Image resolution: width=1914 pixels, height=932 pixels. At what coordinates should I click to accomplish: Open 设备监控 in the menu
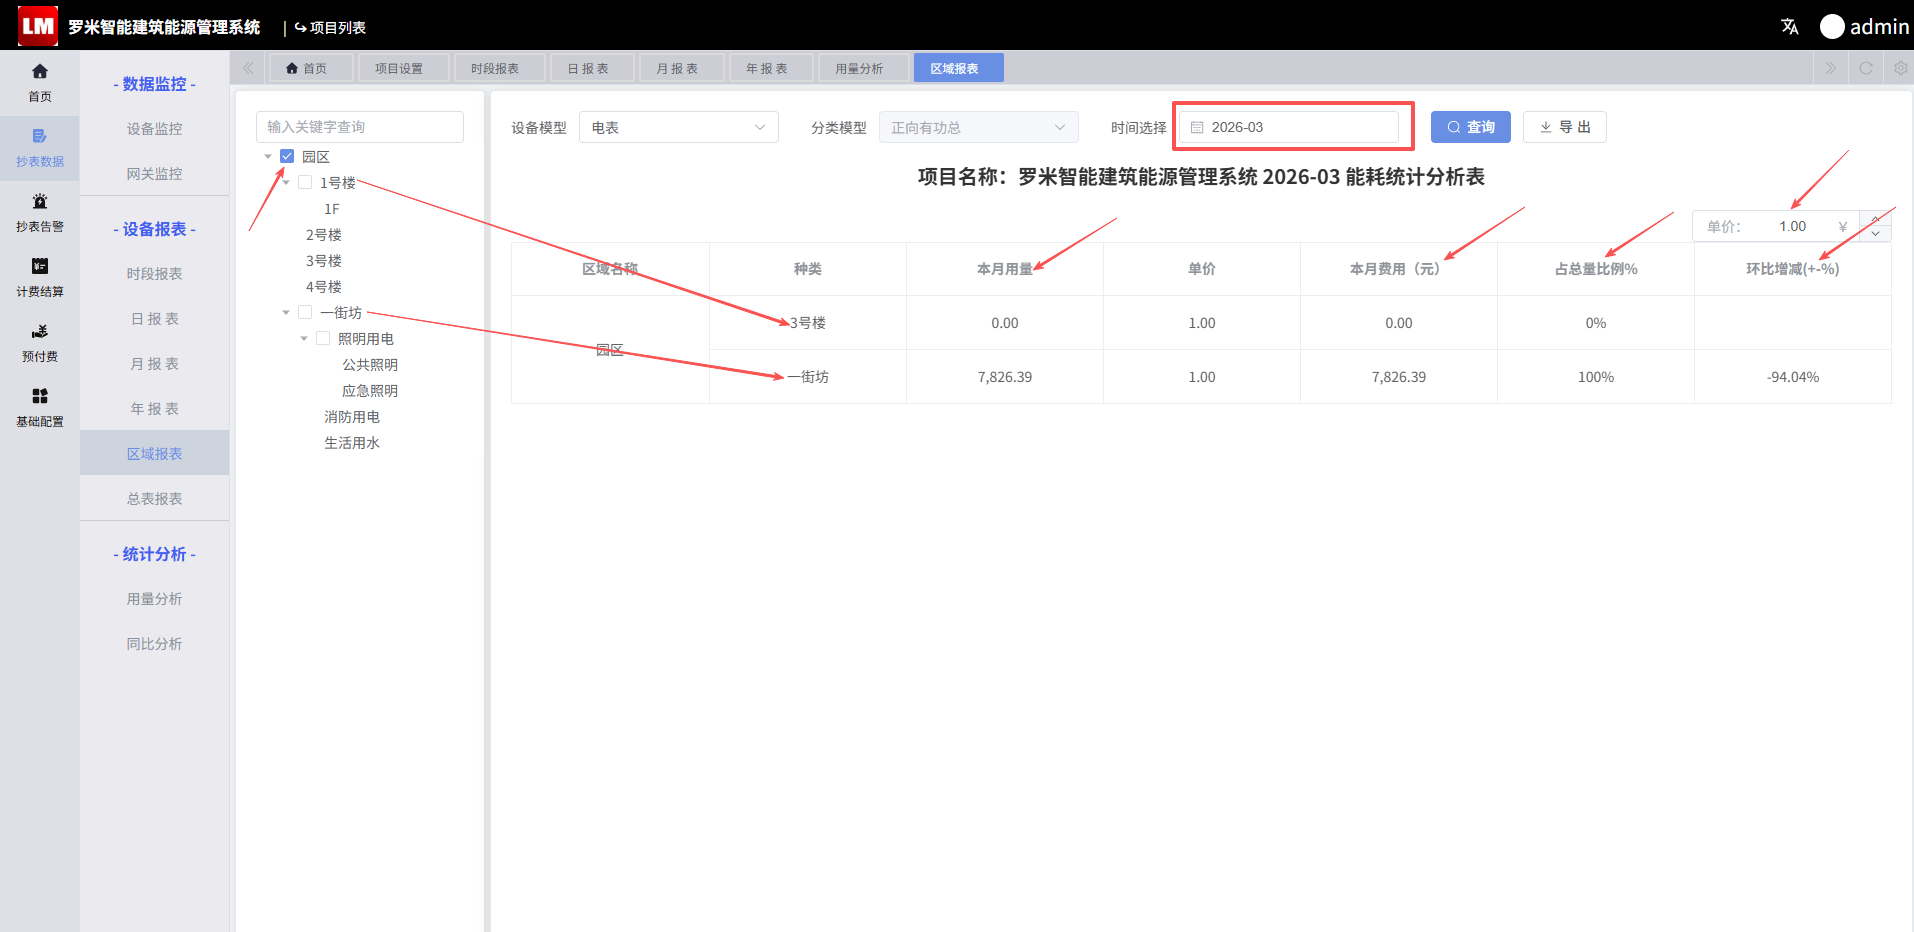point(155,128)
